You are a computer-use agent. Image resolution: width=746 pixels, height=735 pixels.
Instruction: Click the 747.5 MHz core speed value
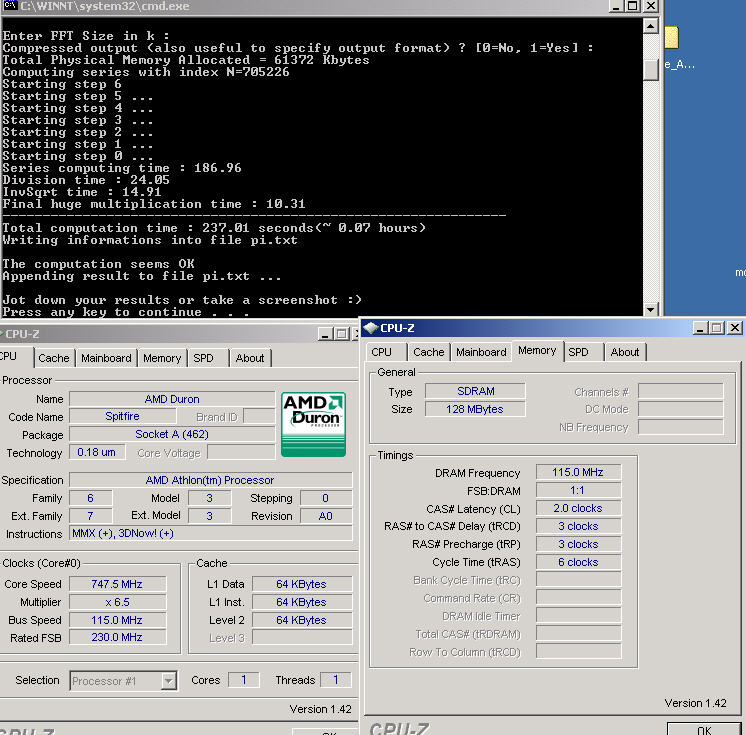click(118, 584)
